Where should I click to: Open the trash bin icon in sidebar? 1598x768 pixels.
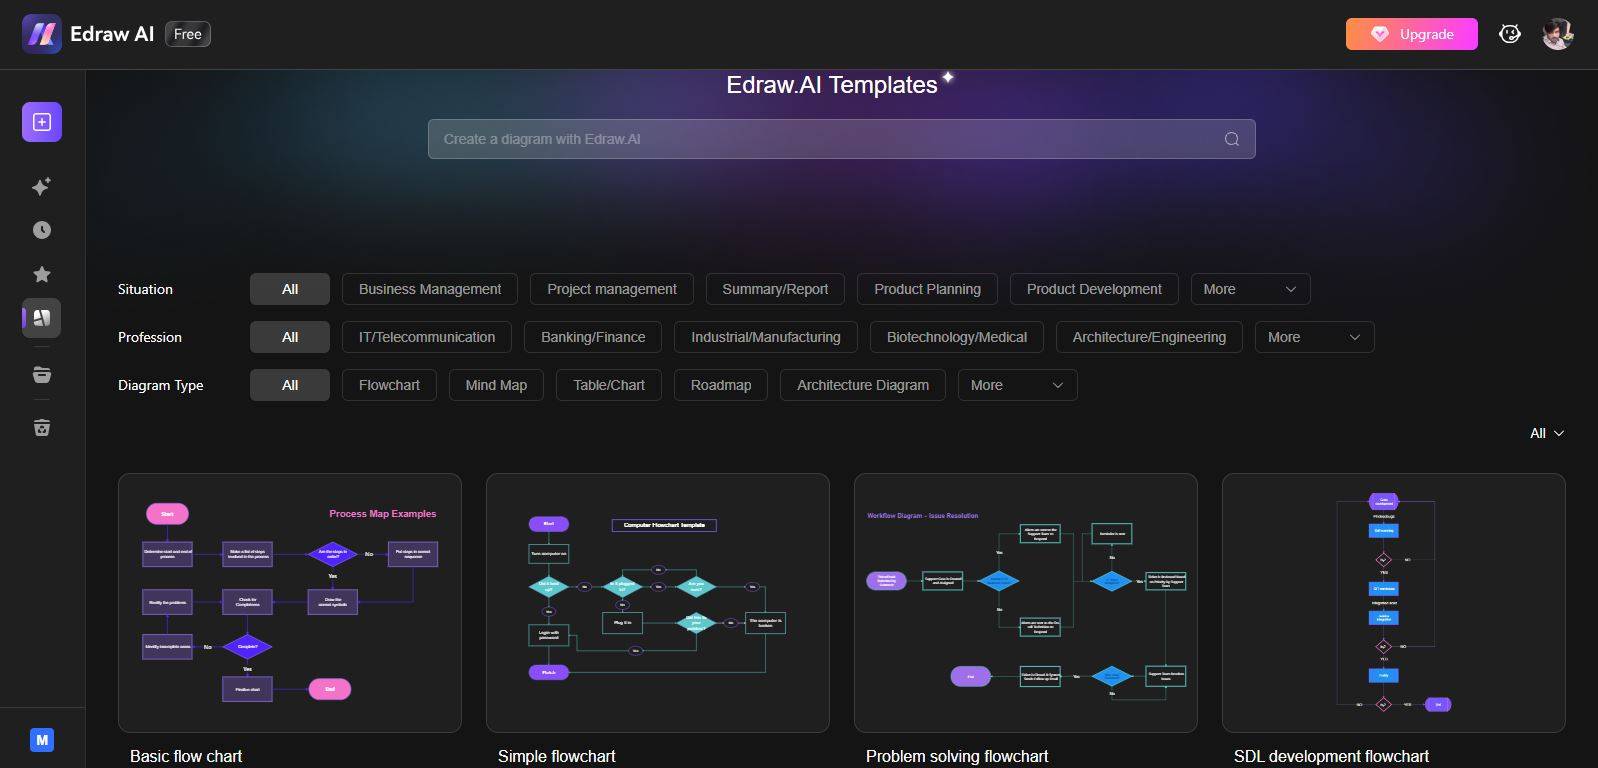pos(42,428)
